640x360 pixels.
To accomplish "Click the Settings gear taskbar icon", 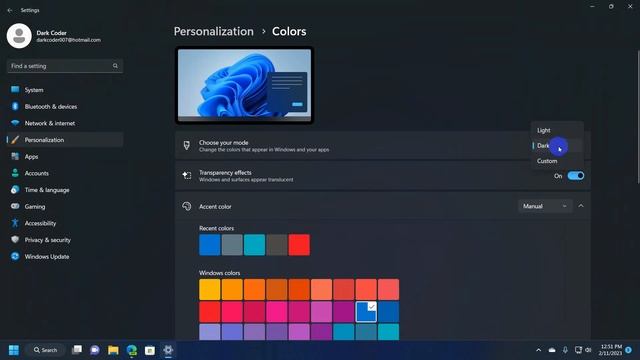I will pyautogui.click(x=168, y=350).
